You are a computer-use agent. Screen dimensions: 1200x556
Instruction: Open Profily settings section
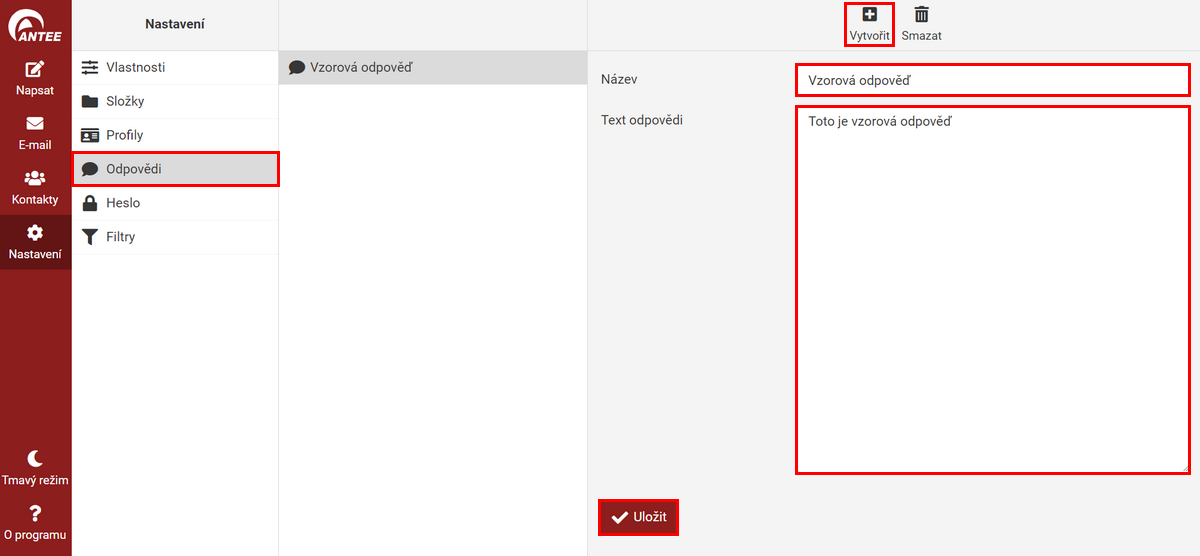coord(124,135)
